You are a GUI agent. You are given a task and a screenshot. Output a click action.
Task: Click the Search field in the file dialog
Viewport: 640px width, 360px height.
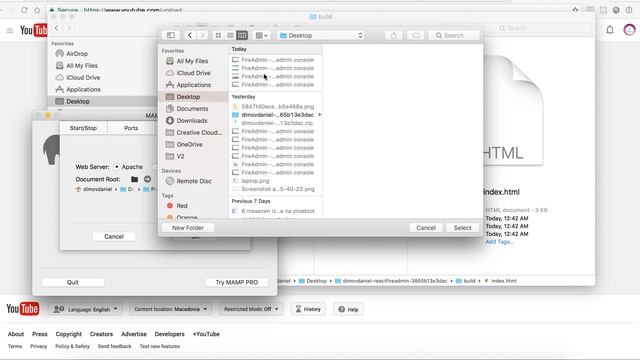(454, 36)
